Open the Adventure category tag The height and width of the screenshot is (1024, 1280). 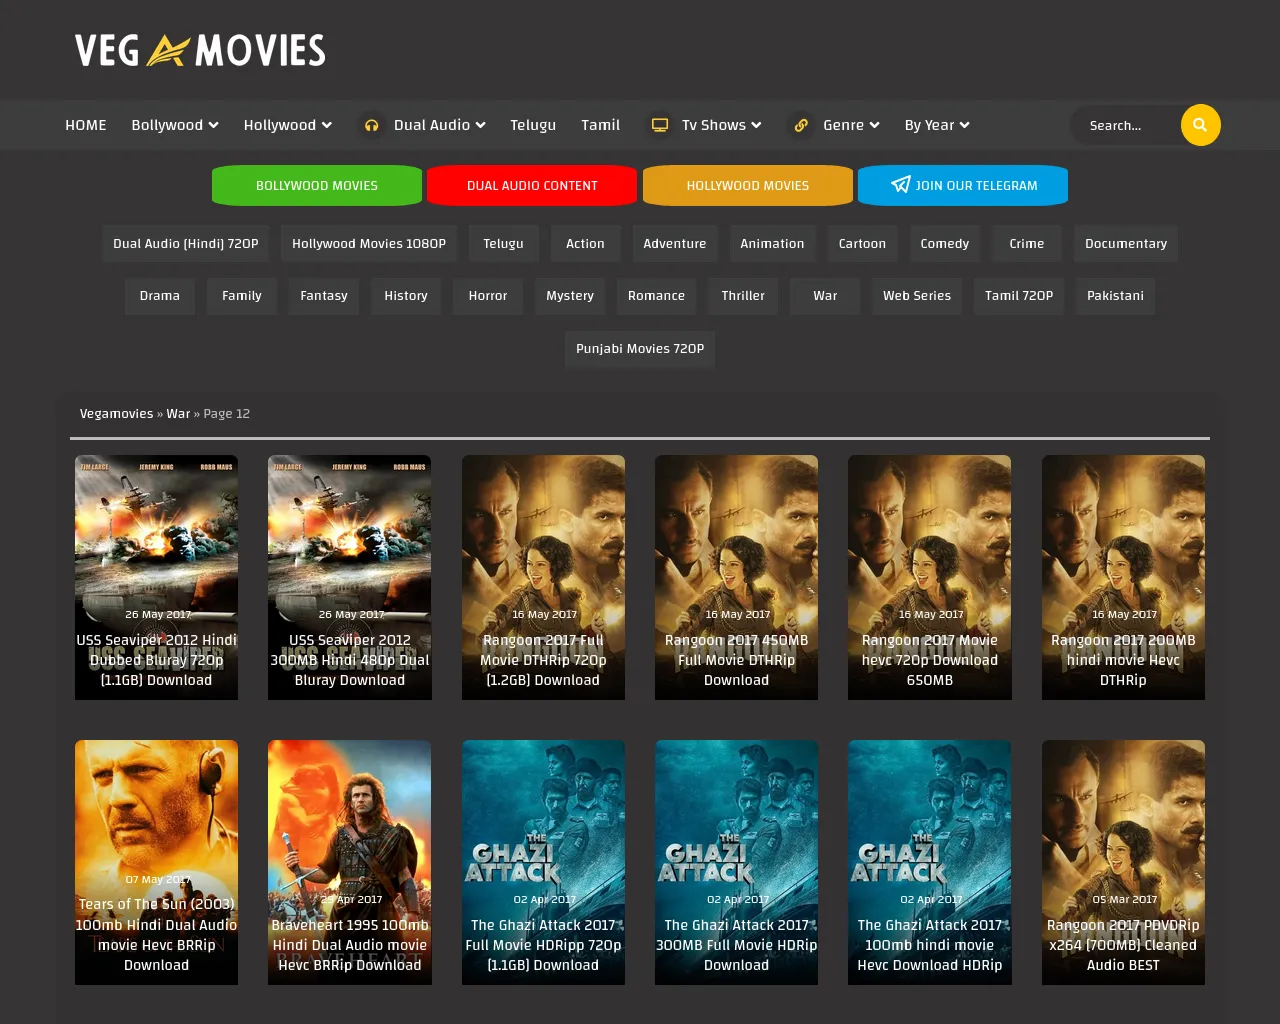675,243
